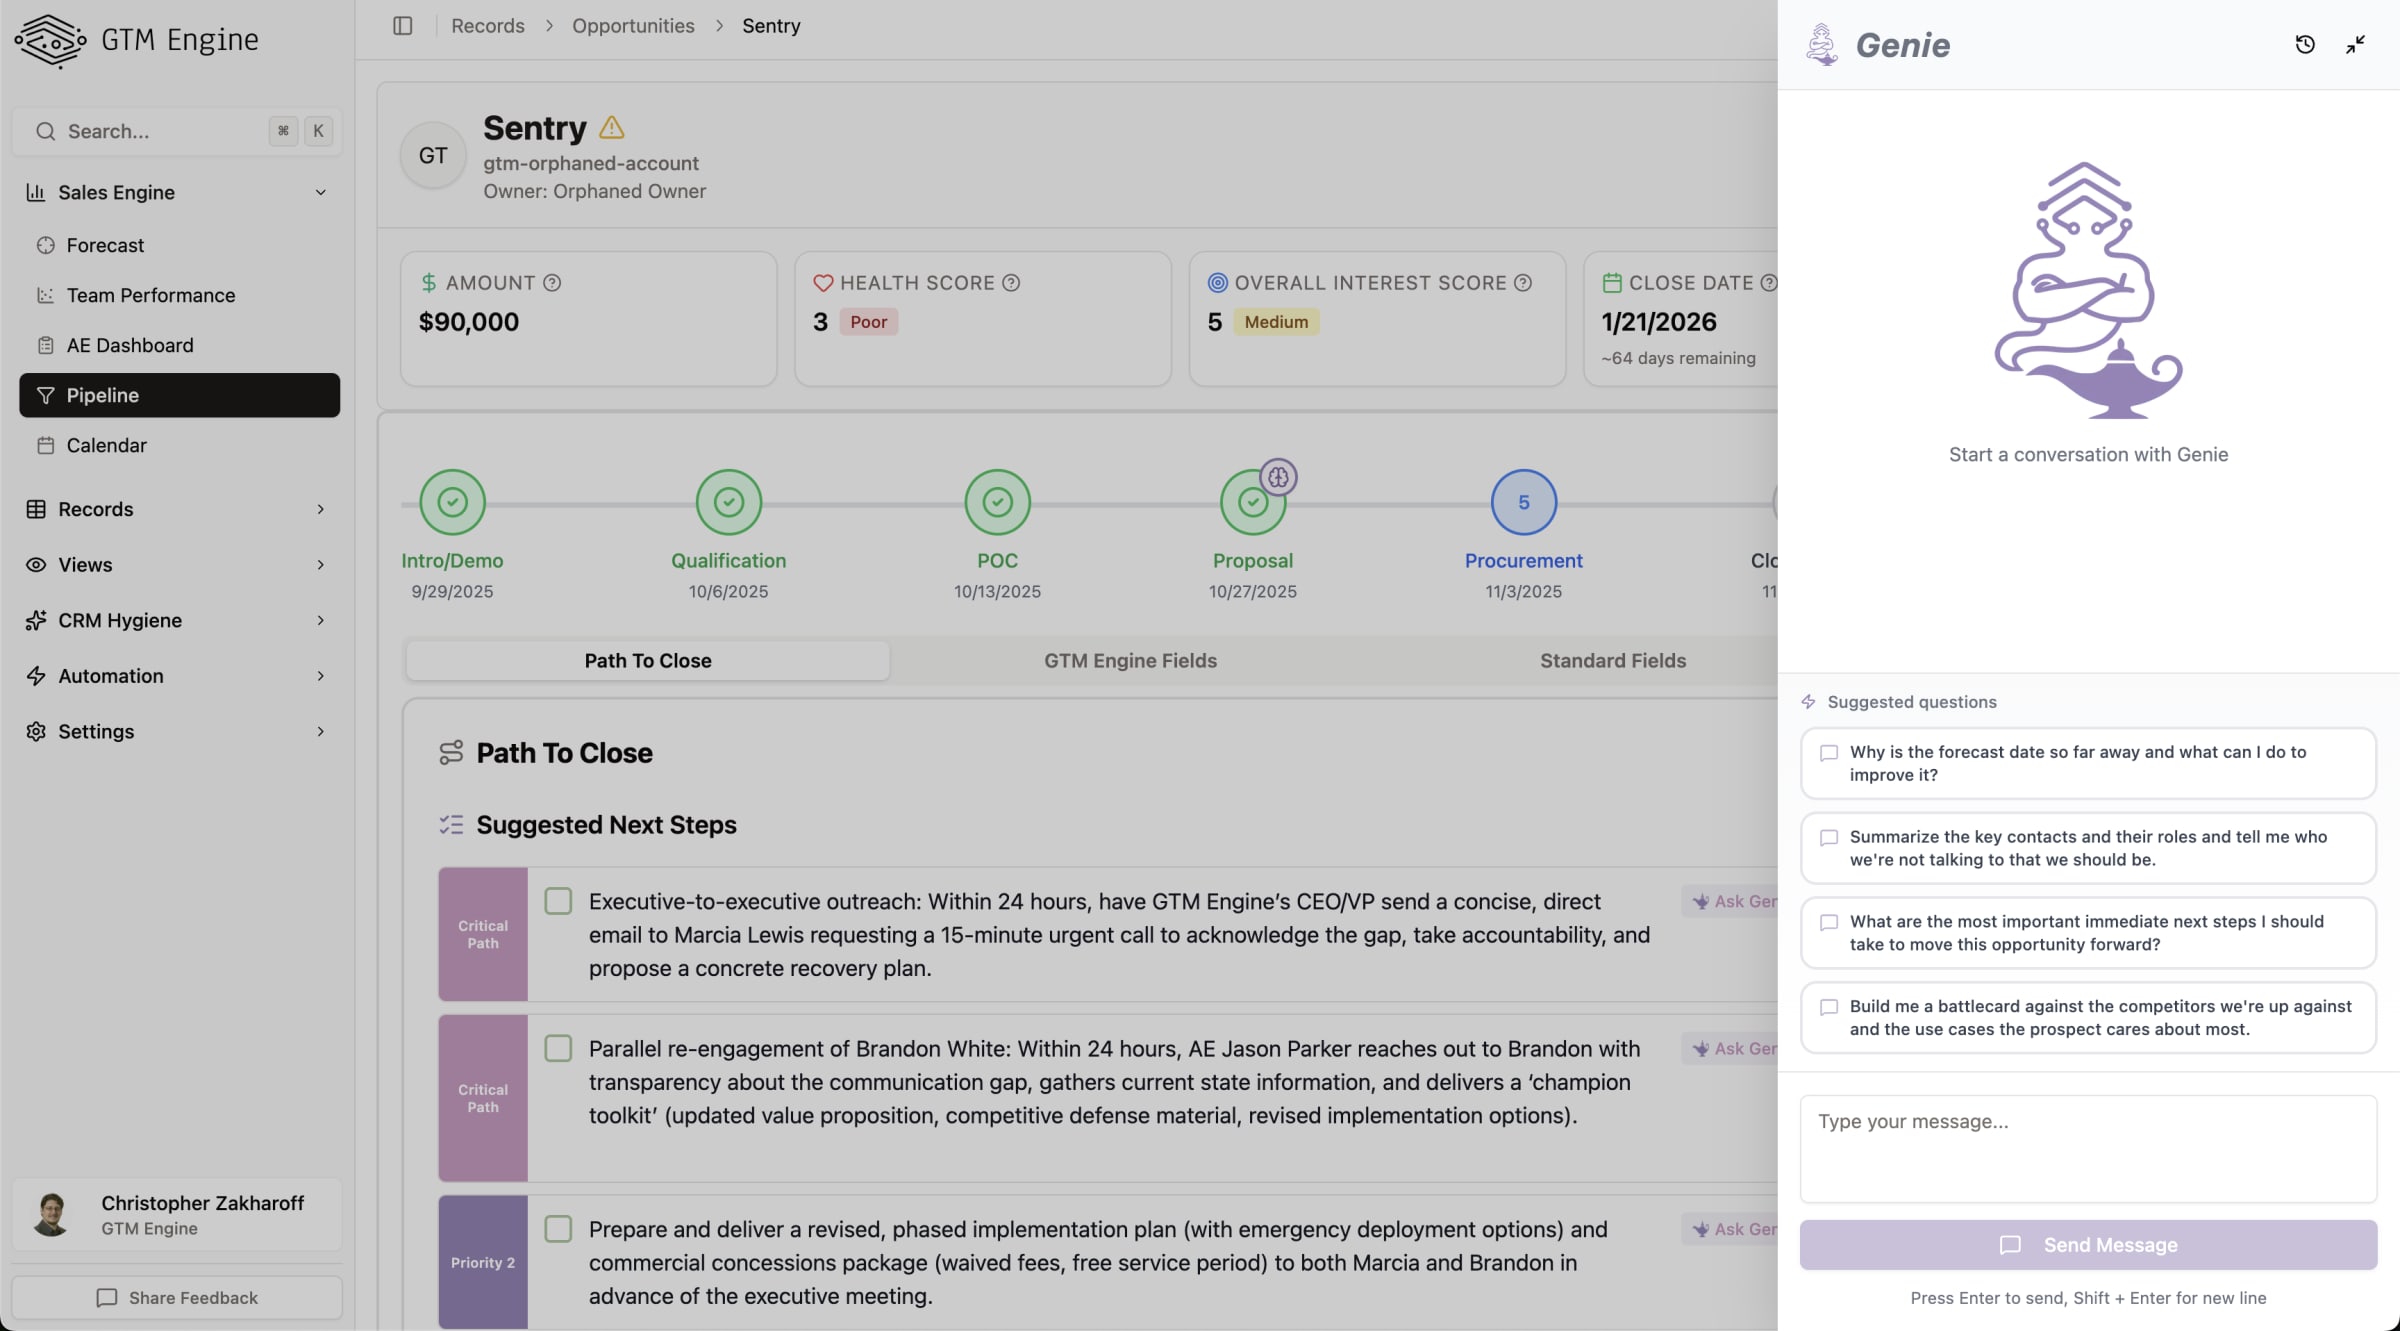
Task: Click the Sentry warning triangle icon
Action: point(612,128)
